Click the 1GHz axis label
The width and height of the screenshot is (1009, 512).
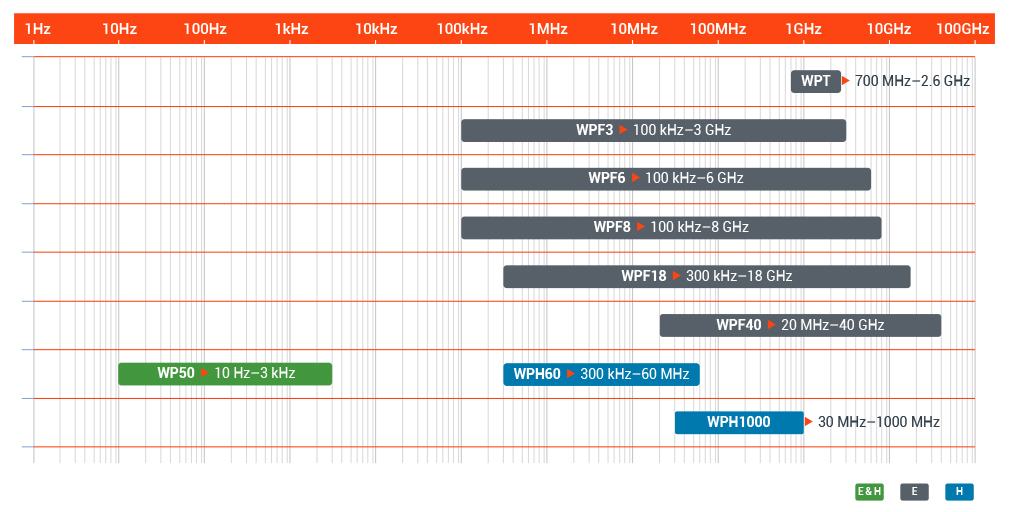coord(804,29)
